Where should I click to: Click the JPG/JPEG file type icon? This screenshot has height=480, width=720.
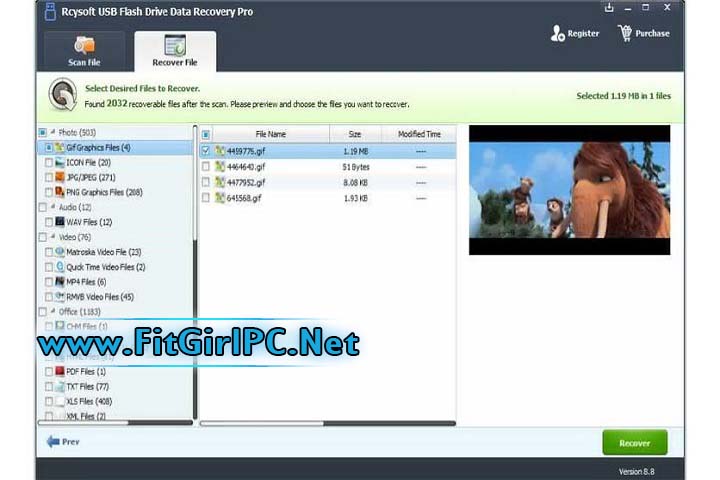pos(60,177)
